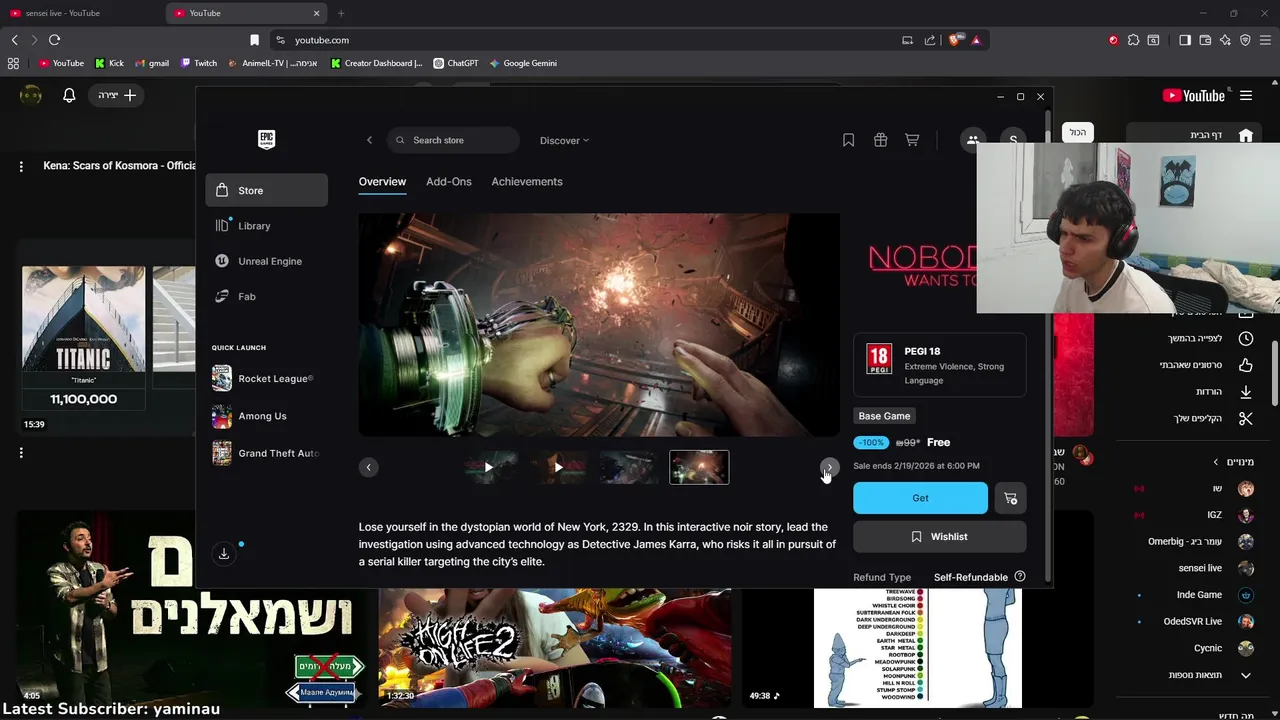Switch to the Achievements tab
This screenshot has height=720, width=1280.
pos(527,182)
